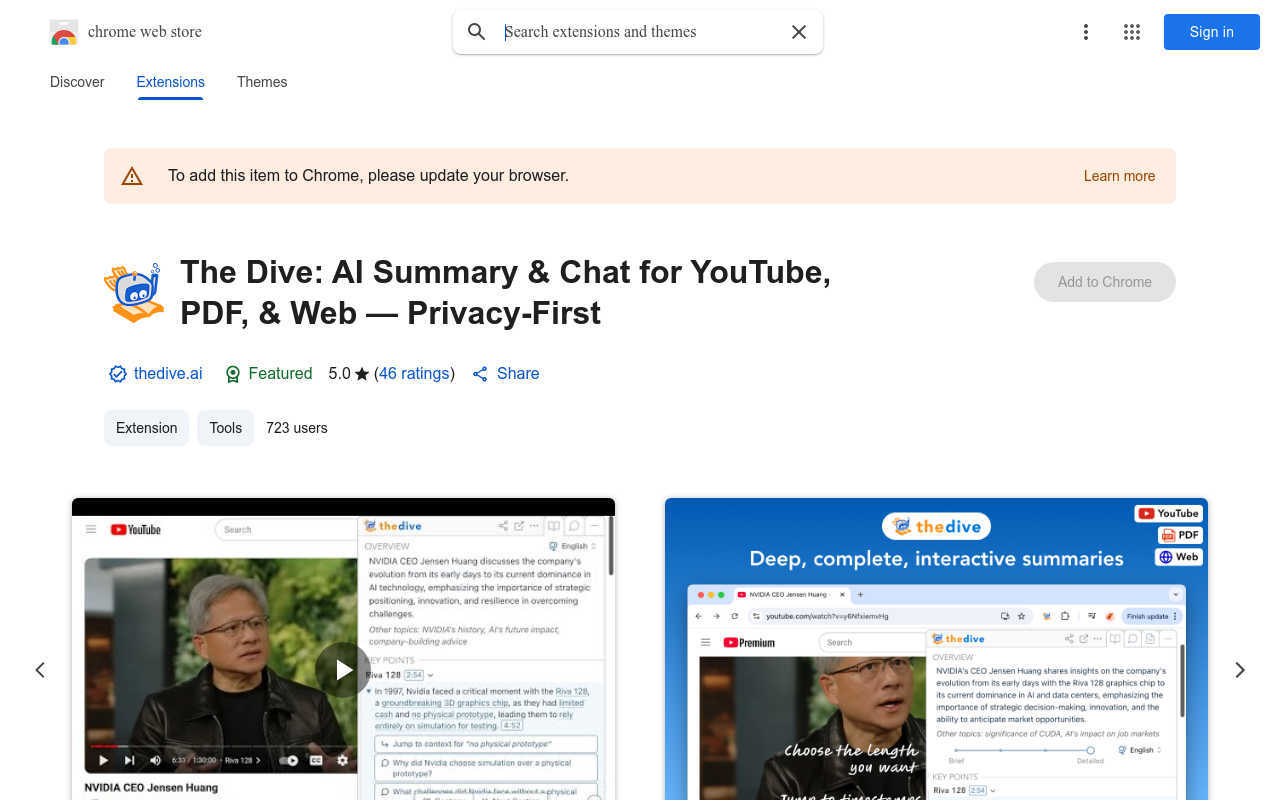The width and height of the screenshot is (1280, 800).
Task: Visit the thedive.ai publisher link
Action: pos(168,373)
